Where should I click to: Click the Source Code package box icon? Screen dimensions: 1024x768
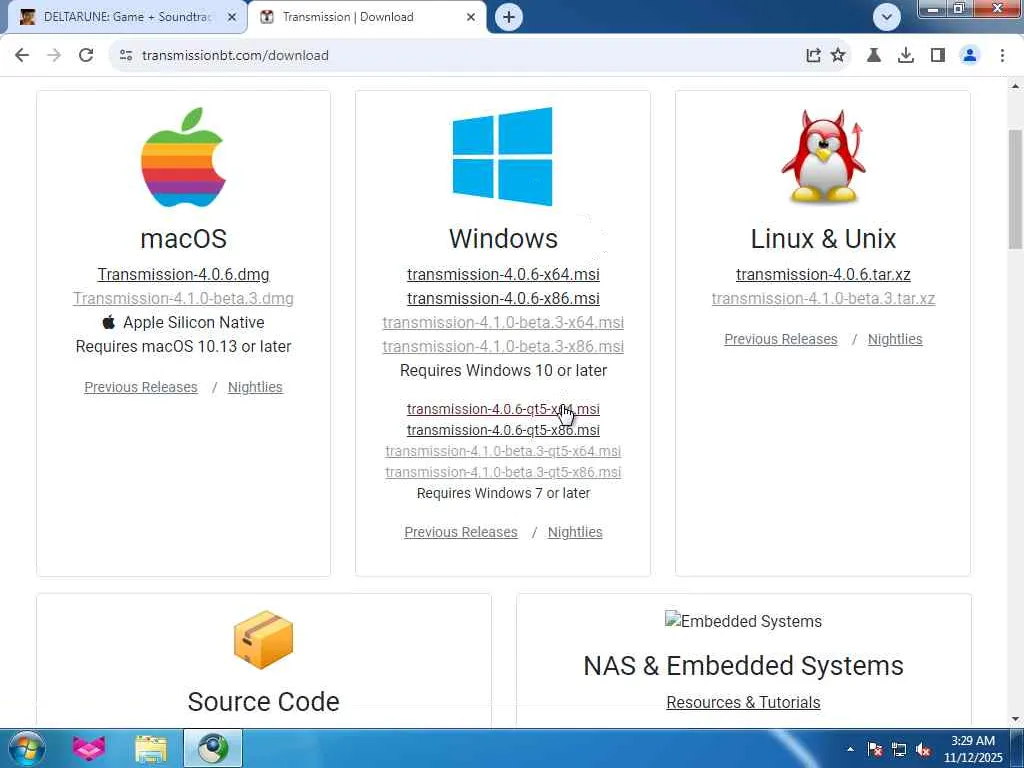263,640
